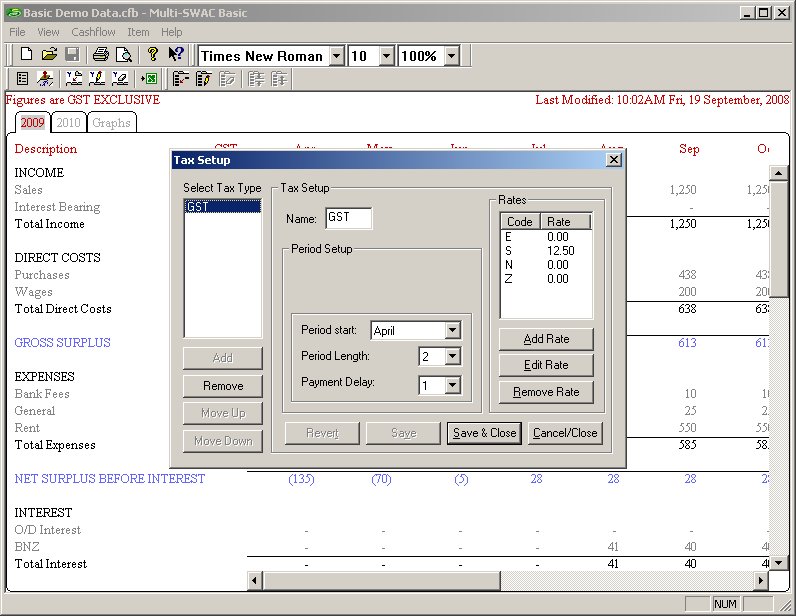Image resolution: width=796 pixels, height=616 pixels.
Task: Select rate code E row
Action: 546,237
